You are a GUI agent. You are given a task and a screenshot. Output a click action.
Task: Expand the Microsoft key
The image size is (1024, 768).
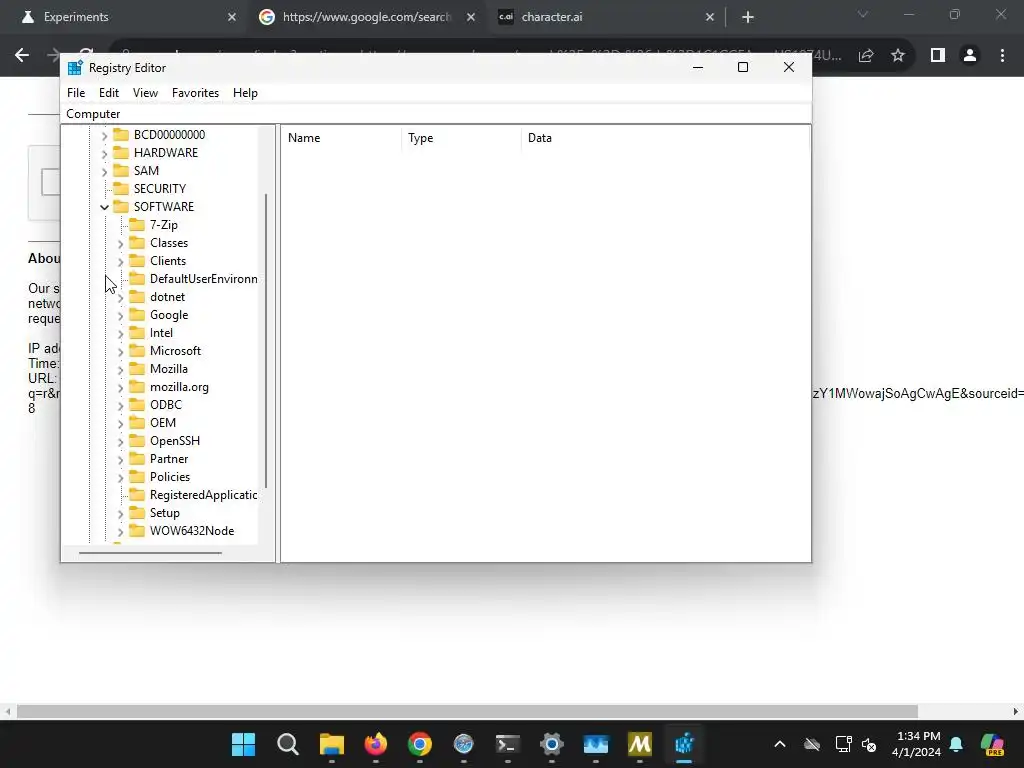tap(120, 351)
